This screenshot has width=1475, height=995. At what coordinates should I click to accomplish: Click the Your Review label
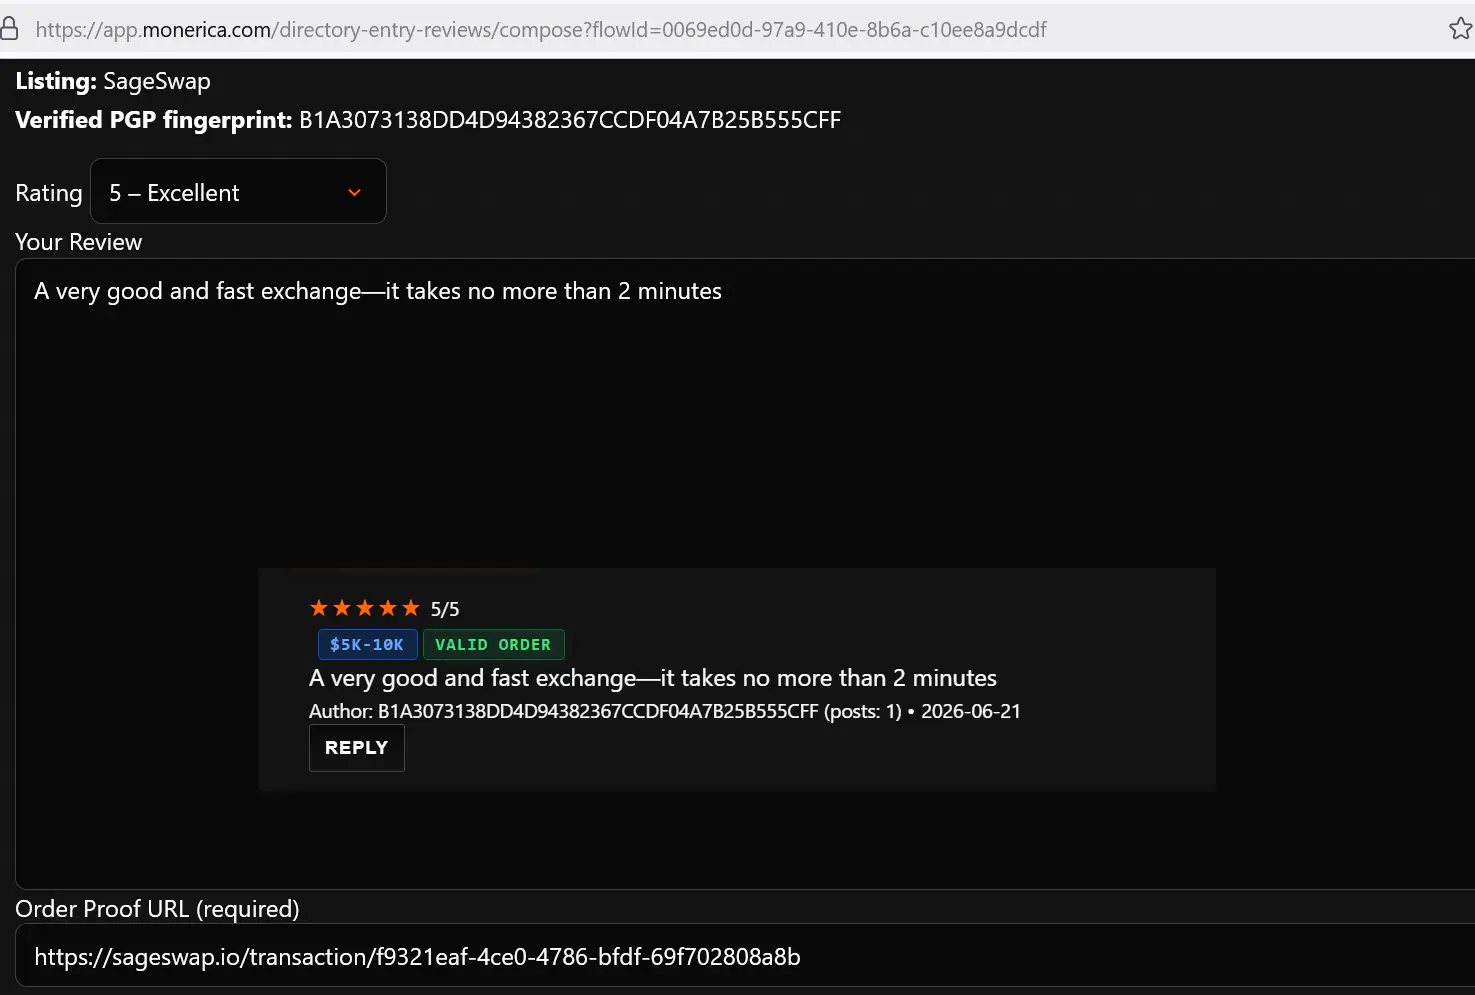click(x=79, y=242)
